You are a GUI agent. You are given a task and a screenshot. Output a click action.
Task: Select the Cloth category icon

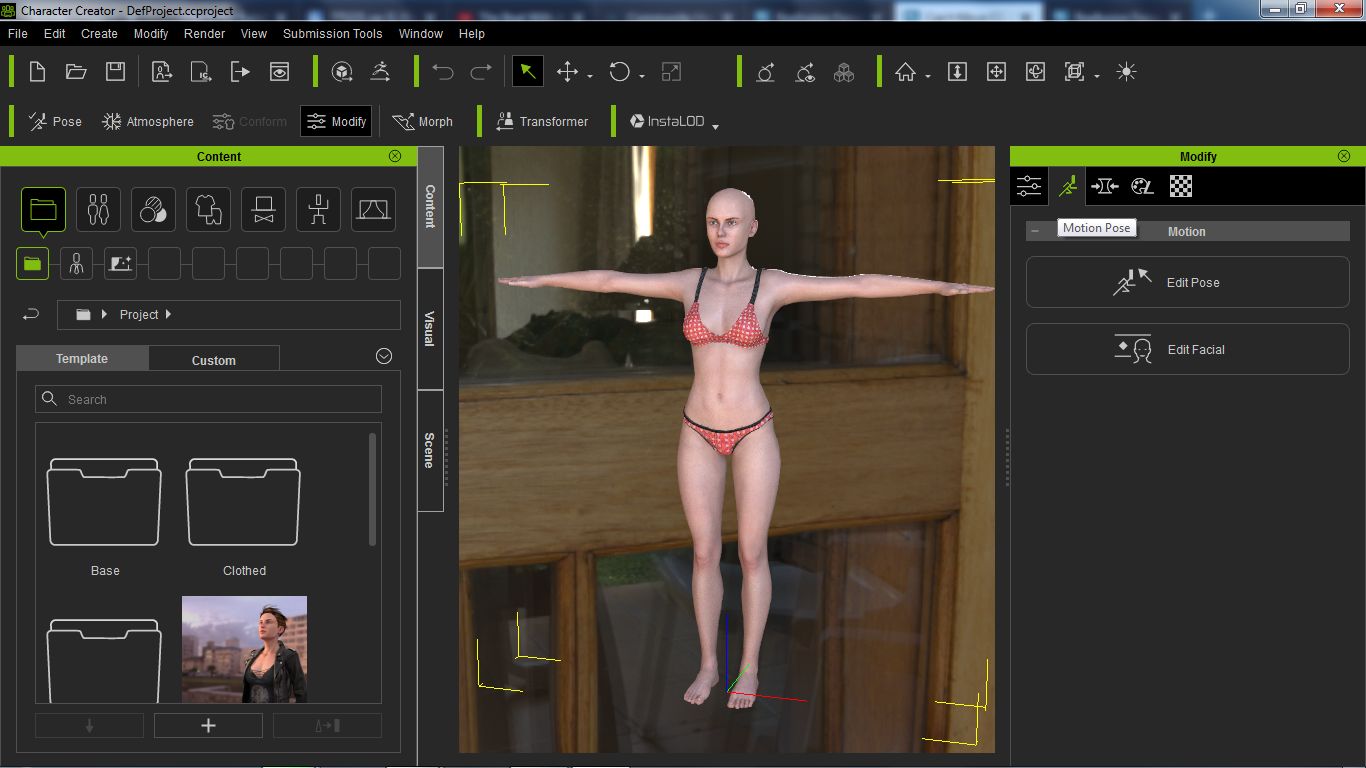click(x=208, y=210)
